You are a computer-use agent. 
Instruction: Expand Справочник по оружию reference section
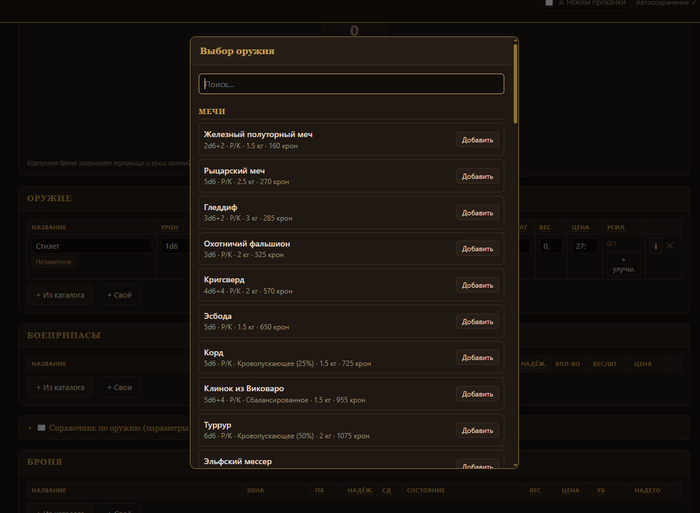(x=118, y=428)
